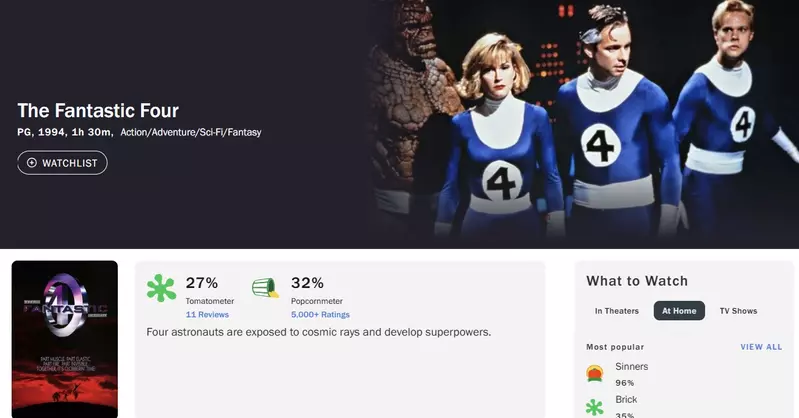Viewport: 799px width, 418px height.
Task: Open the Sinners movie title
Action: [x=632, y=367]
